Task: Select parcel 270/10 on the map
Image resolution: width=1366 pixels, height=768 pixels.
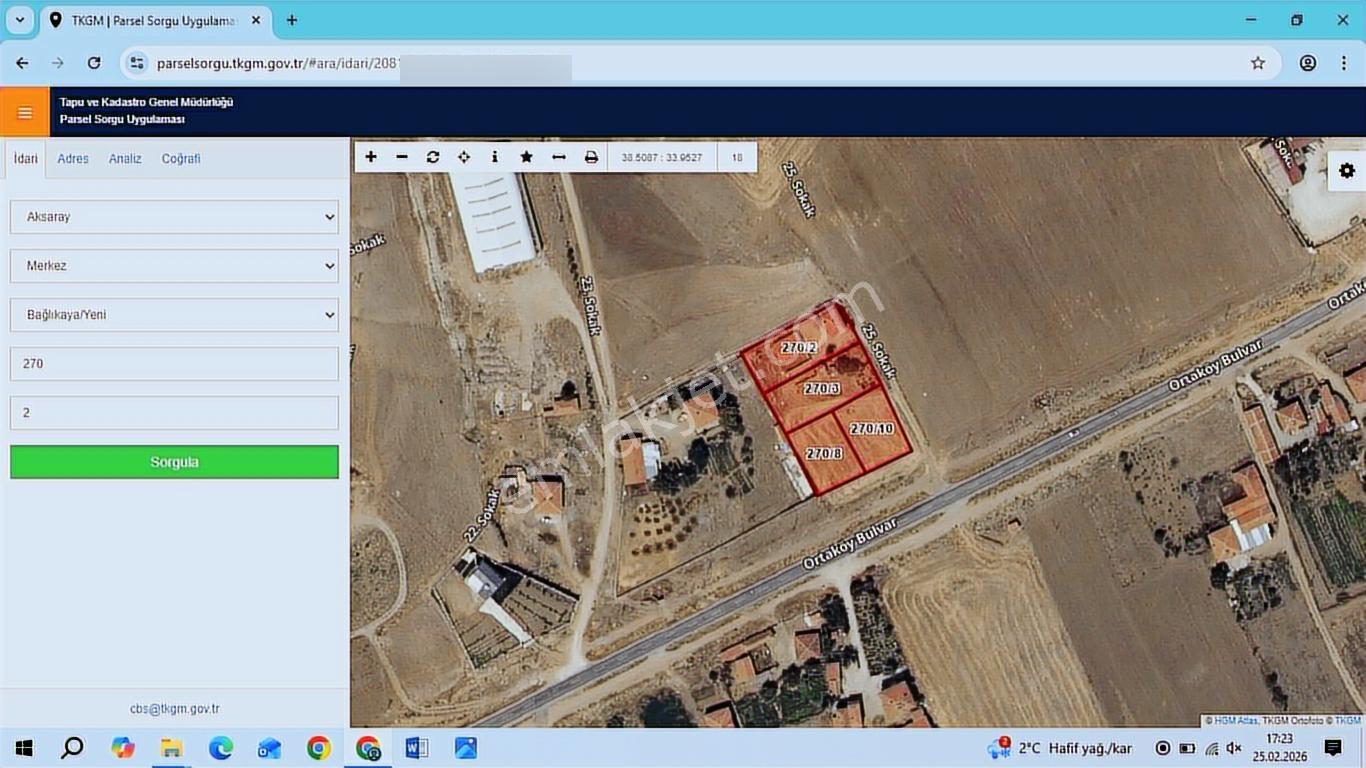Action: pos(871,429)
